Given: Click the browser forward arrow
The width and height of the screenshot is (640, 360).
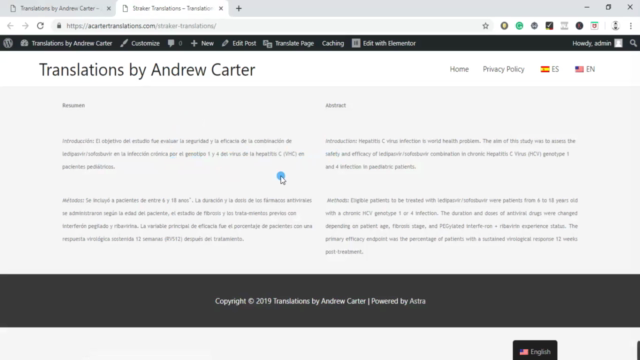Looking at the screenshot, I should [x=25, y=26].
